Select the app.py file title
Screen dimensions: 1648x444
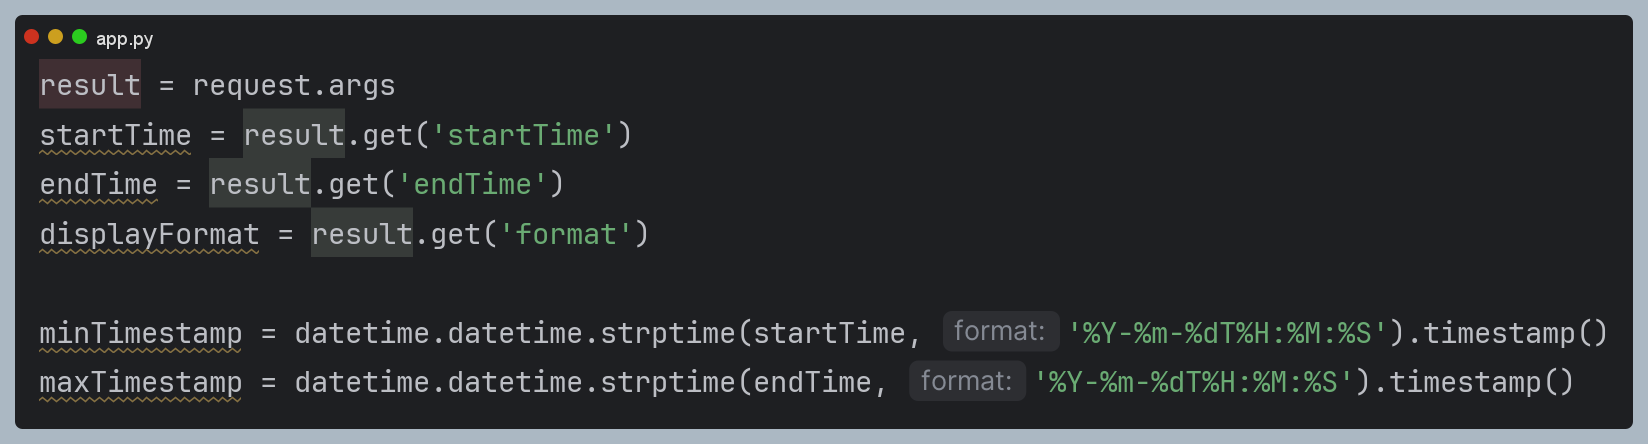click(x=125, y=39)
